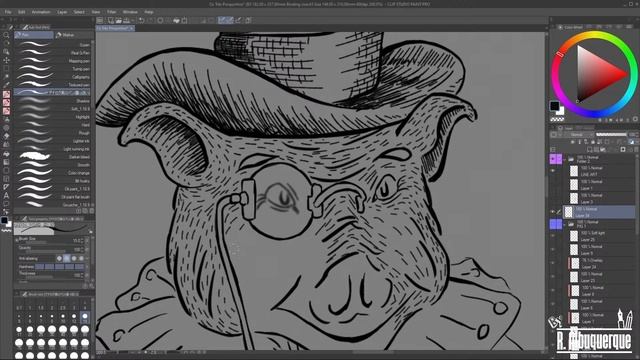Collapse the PIG 1 layer folder

(x=565, y=224)
